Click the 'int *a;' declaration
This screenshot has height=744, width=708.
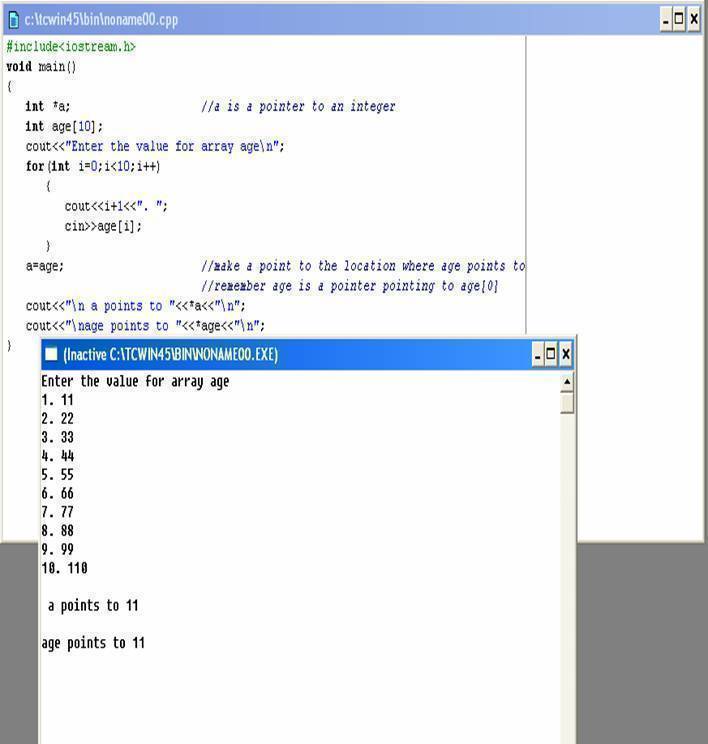(x=47, y=106)
